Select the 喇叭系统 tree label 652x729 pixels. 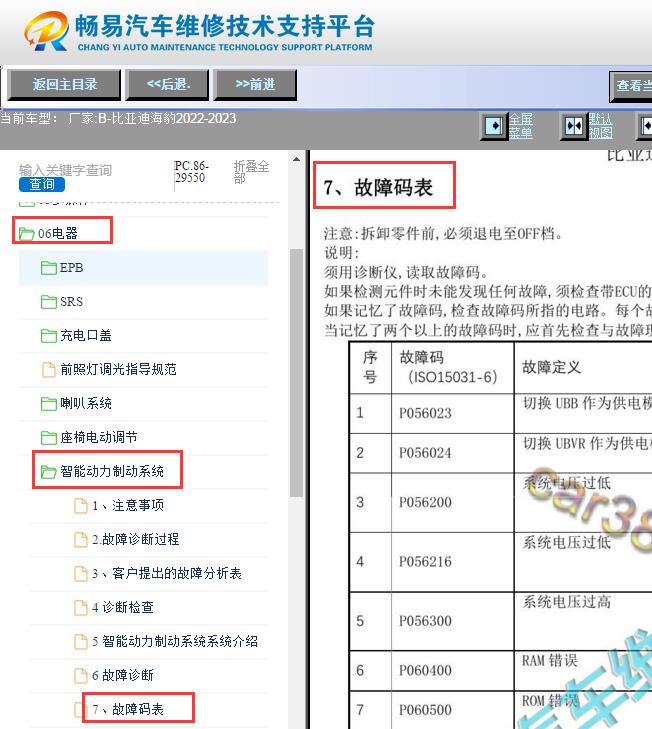pos(86,404)
